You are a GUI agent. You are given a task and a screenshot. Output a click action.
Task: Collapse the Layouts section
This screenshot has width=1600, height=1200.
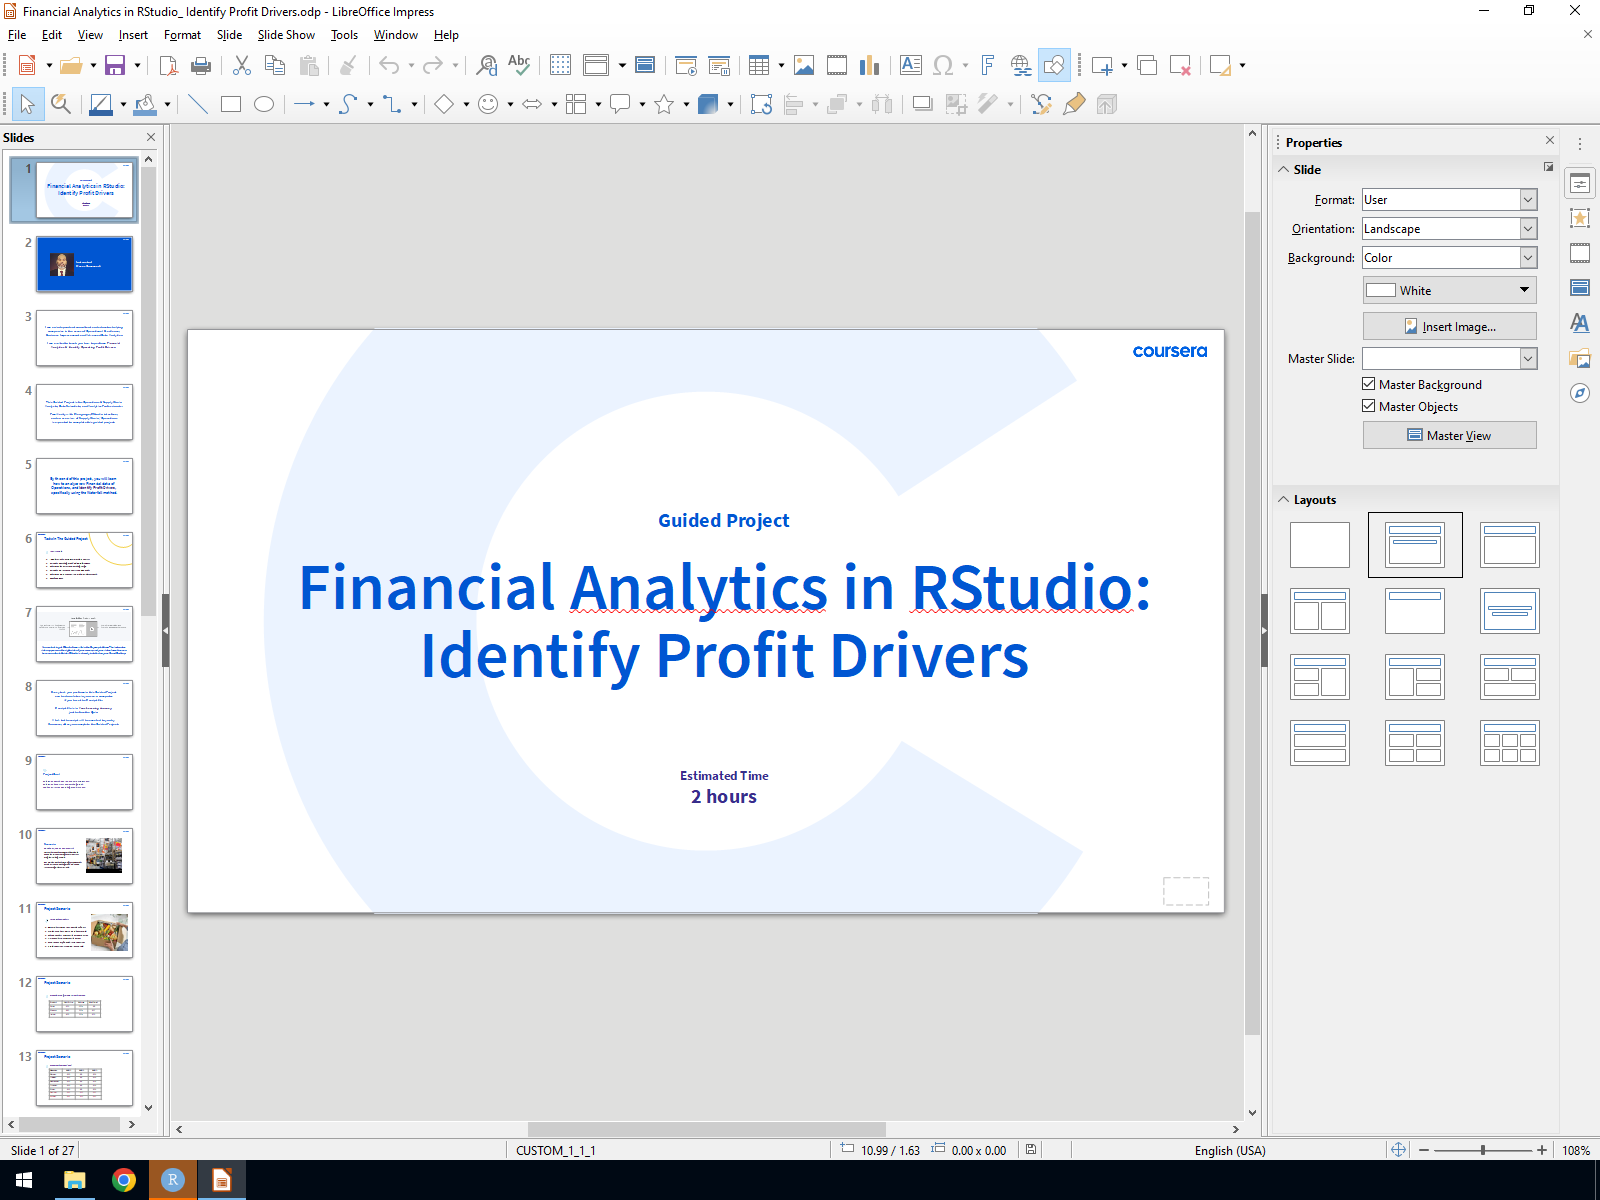[1284, 500]
